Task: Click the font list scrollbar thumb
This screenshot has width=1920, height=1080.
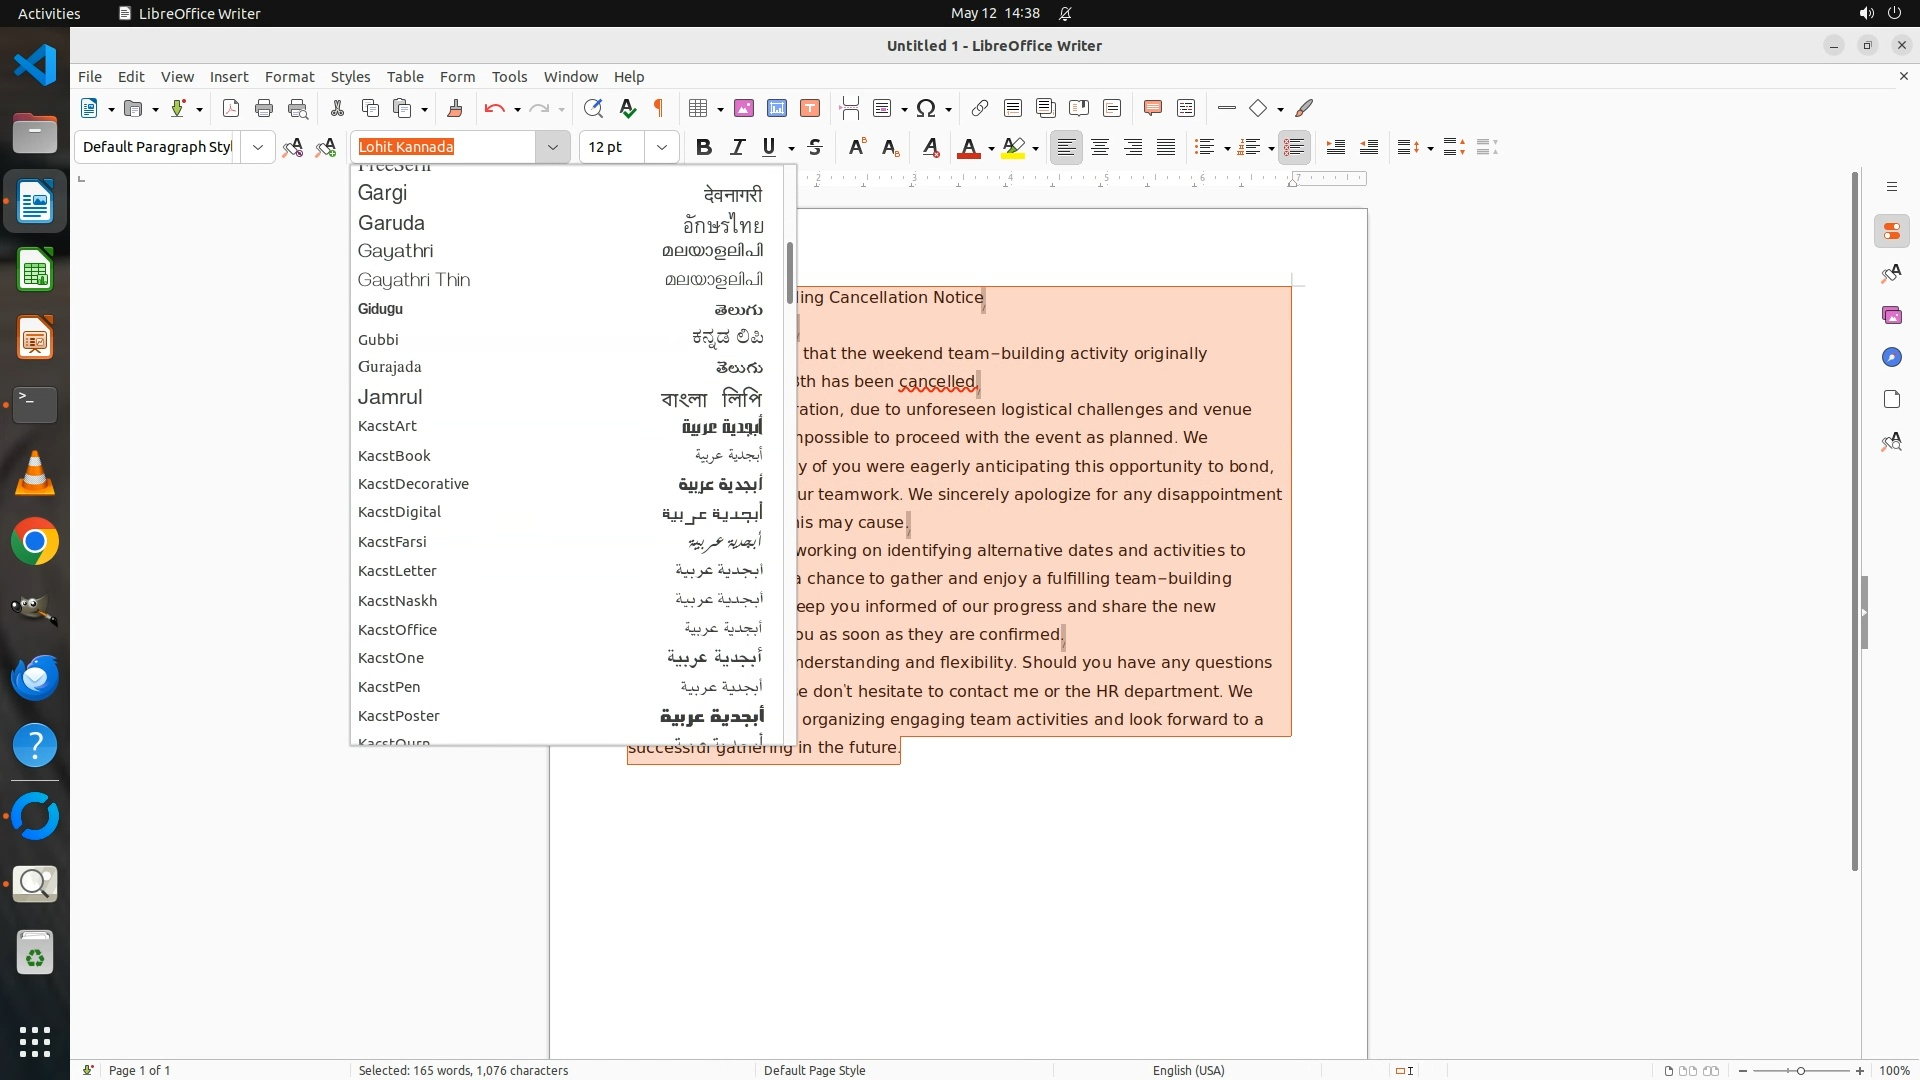Action: click(789, 272)
